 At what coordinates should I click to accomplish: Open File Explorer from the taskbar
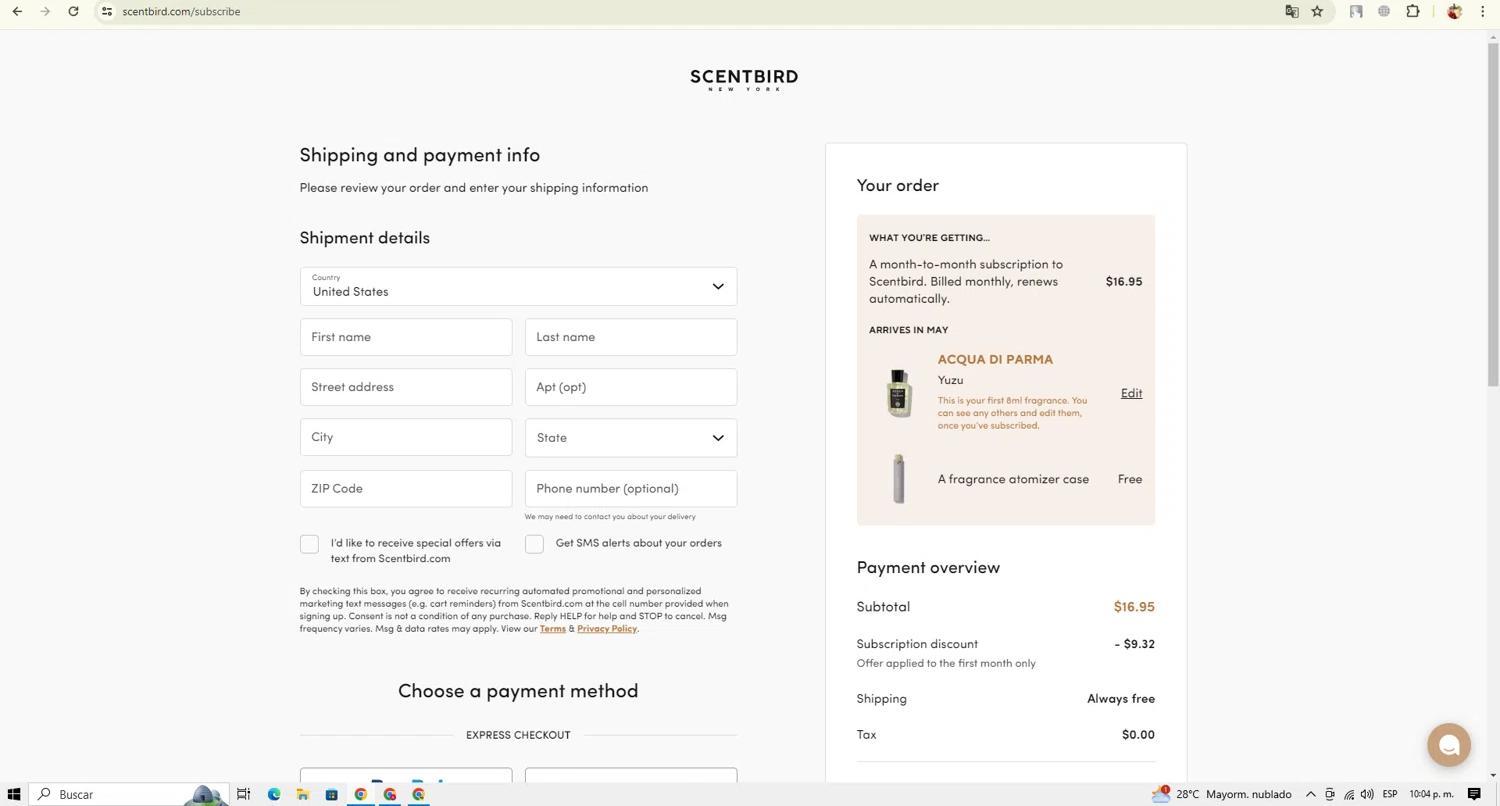(302, 794)
